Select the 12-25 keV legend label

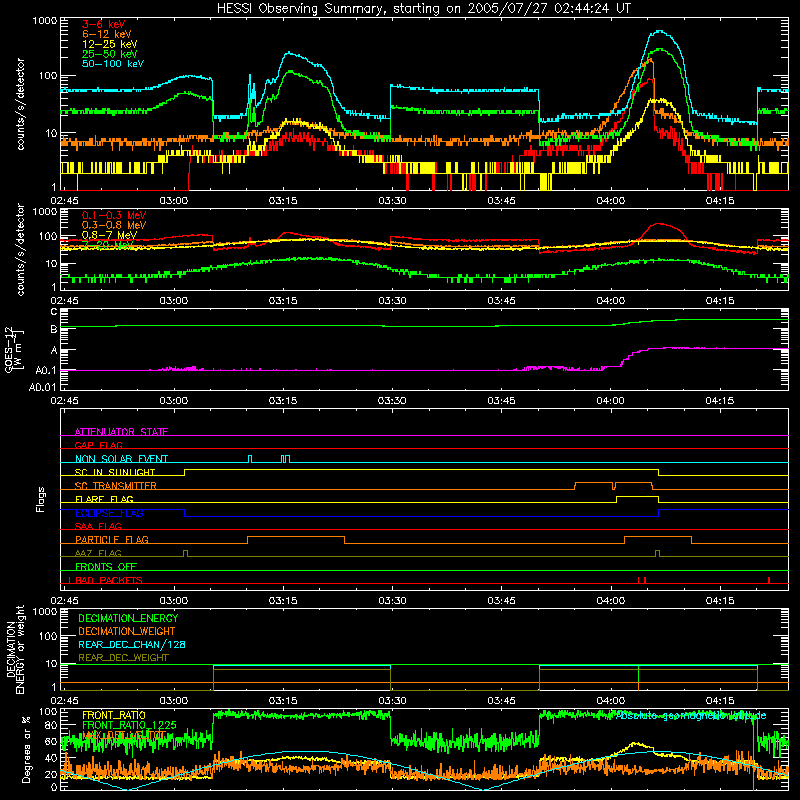[x=110, y=44]
